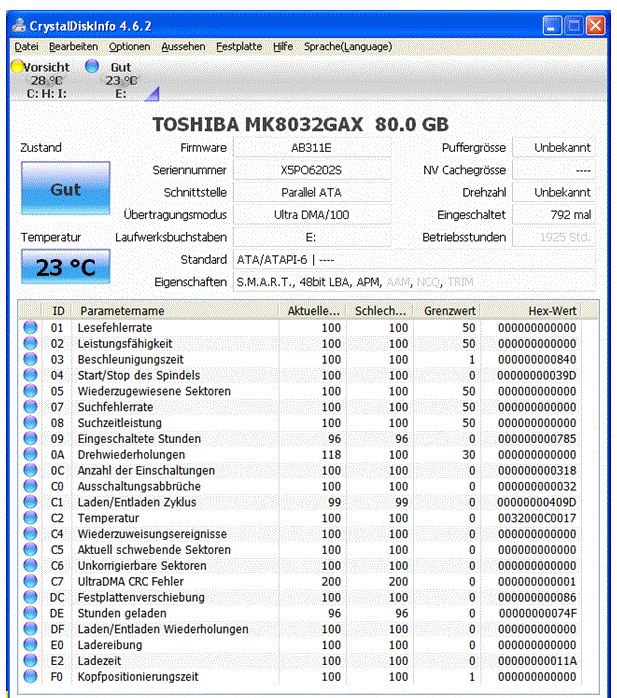Click status icon of Drehwiederholungen row
The height and width of the screenshot is (698, 617).
(30, 455)
